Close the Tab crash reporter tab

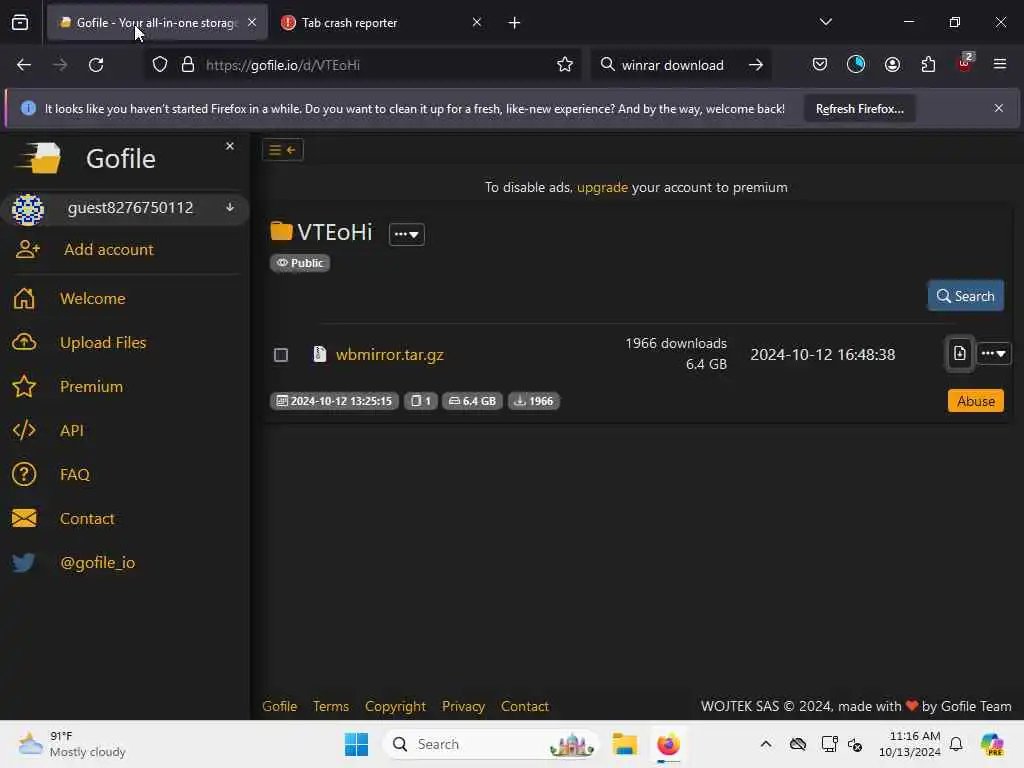point(477,23)
